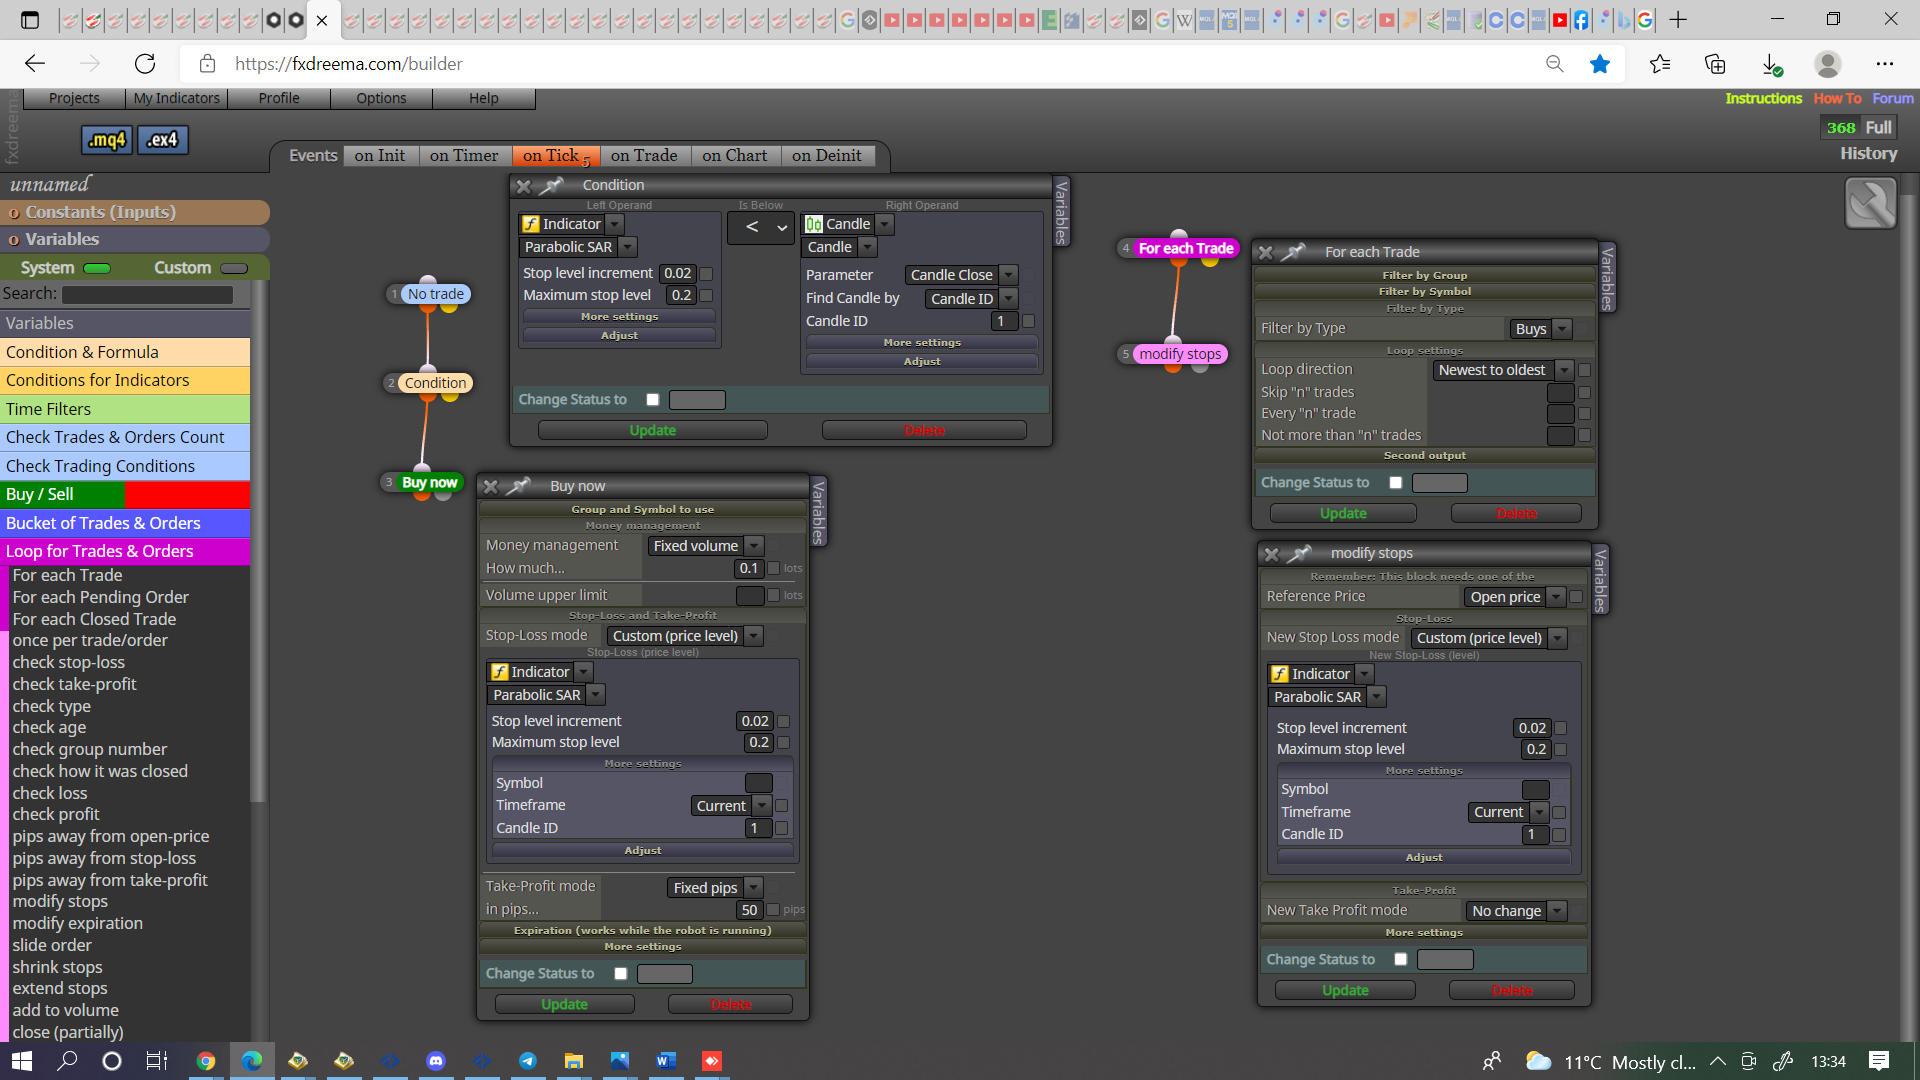Image resolution: width=1920 pixels, height=1080 pixels.
Task: Click the large wrench tool icon
Action: click(1870, 203)
